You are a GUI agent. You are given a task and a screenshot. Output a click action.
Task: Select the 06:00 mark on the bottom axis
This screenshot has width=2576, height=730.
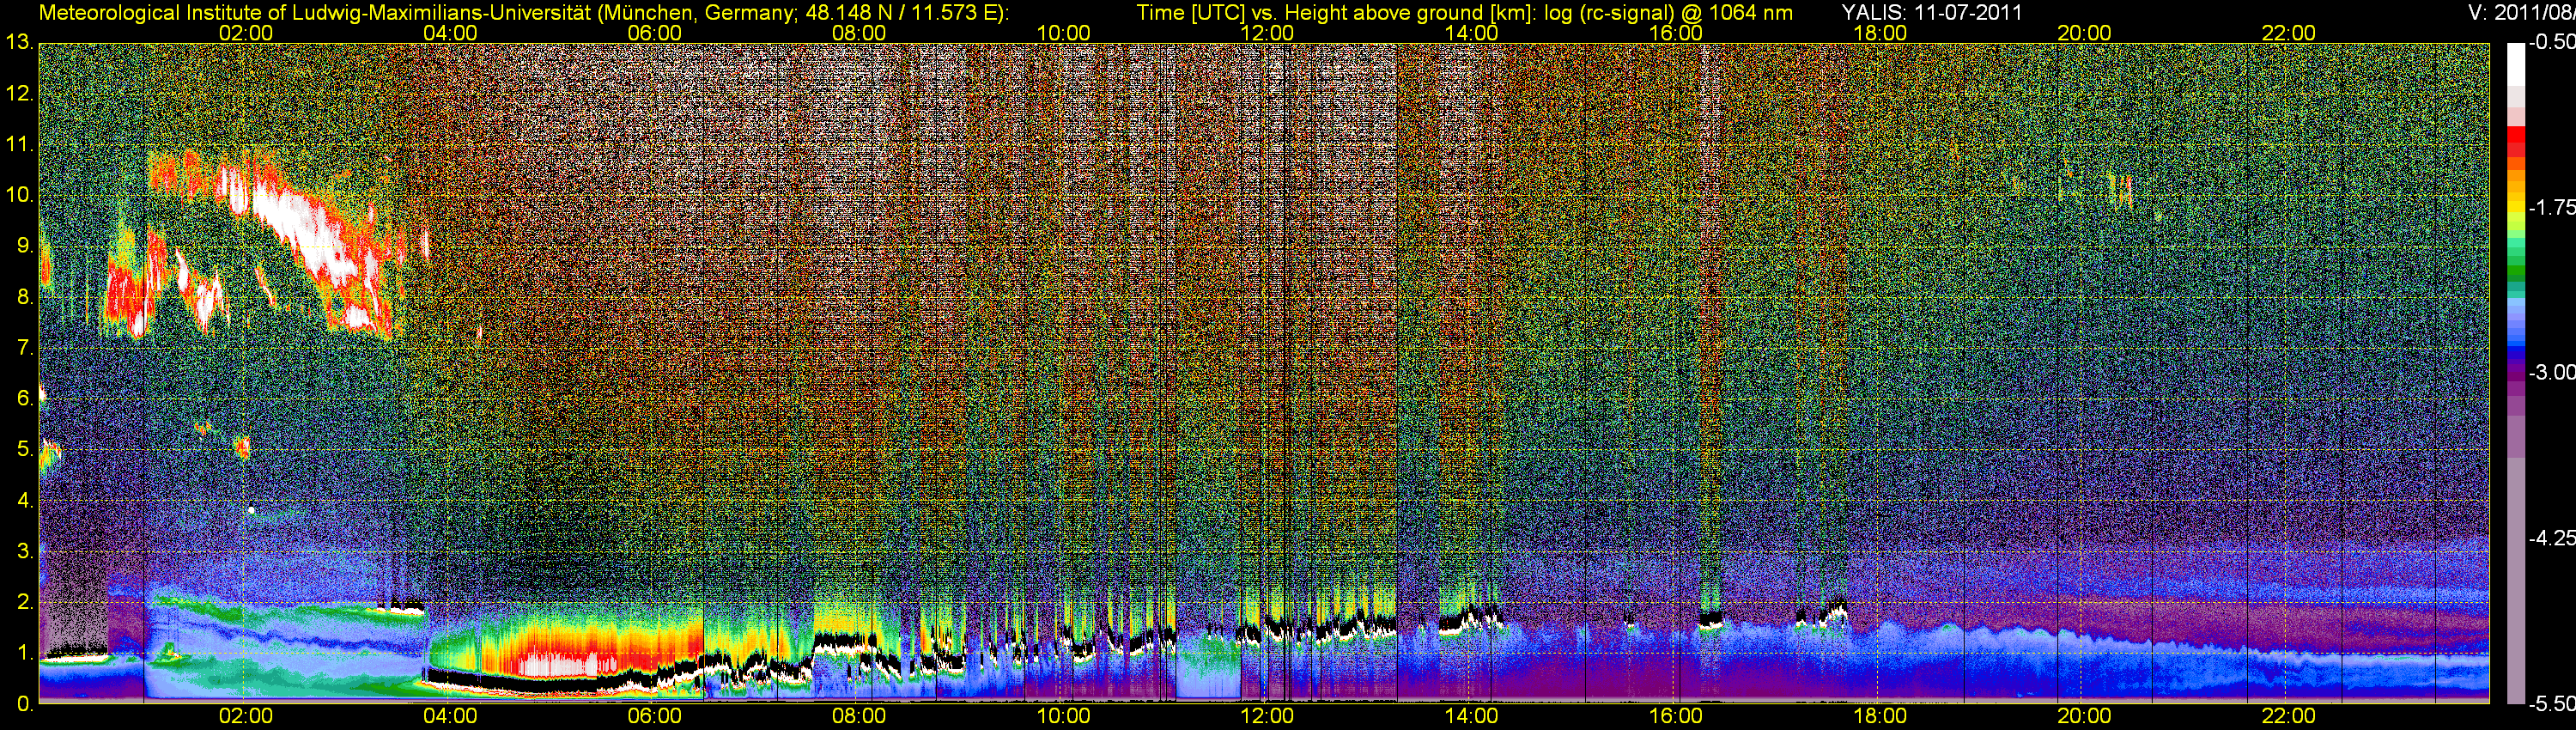coord(654,716)
